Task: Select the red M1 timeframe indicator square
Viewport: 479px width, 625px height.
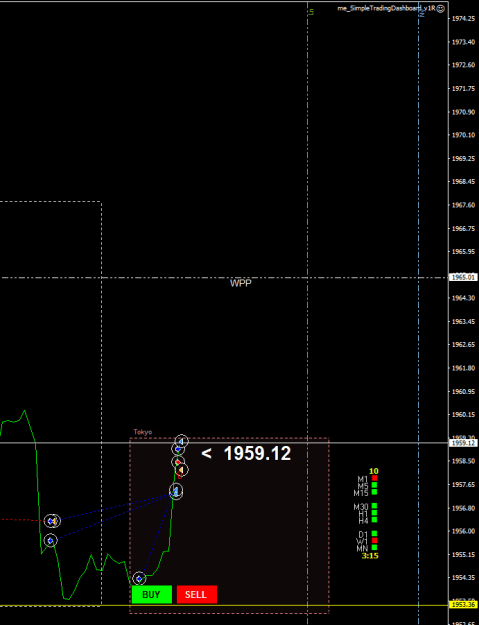Action: pos(374,478)
